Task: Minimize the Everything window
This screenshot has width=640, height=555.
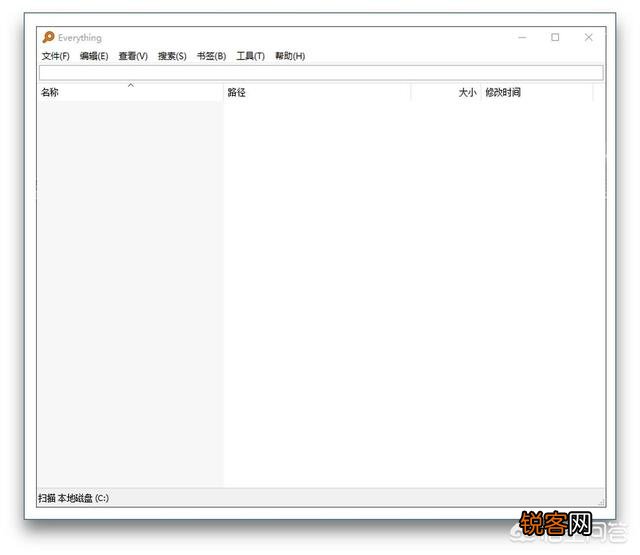Action: [x=522, y=38]
